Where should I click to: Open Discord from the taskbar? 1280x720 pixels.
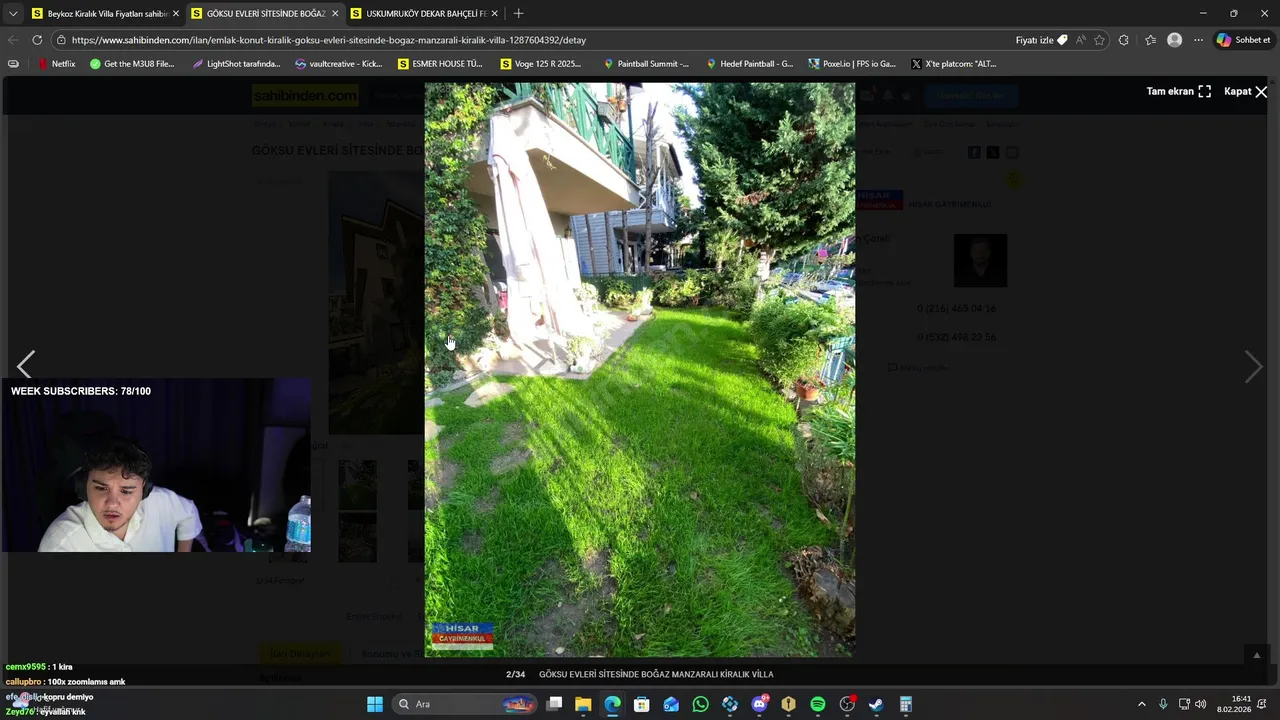point(759,704)
